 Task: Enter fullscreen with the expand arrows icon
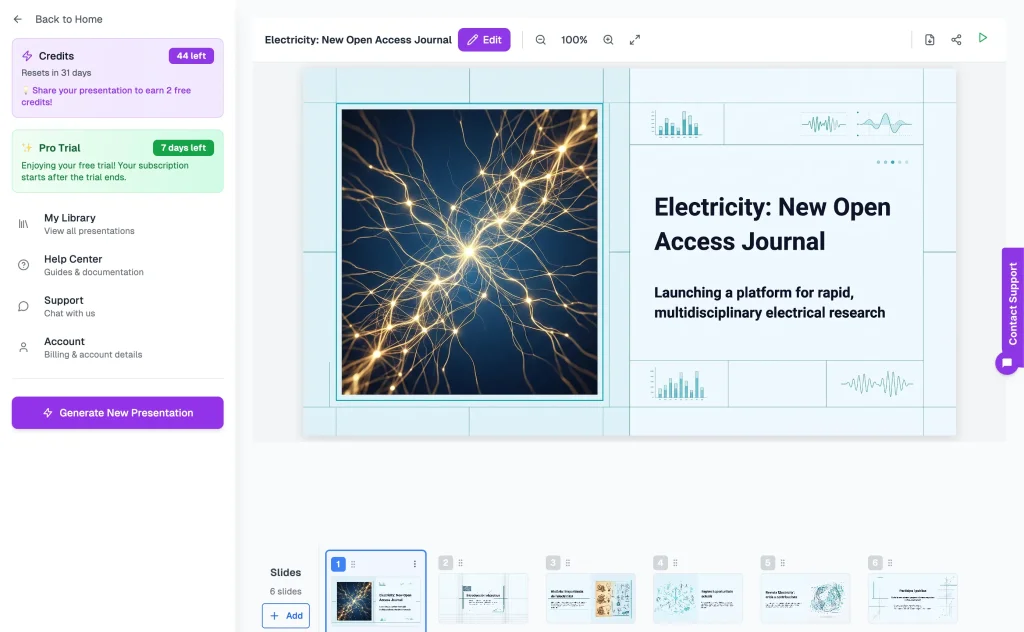635,40
